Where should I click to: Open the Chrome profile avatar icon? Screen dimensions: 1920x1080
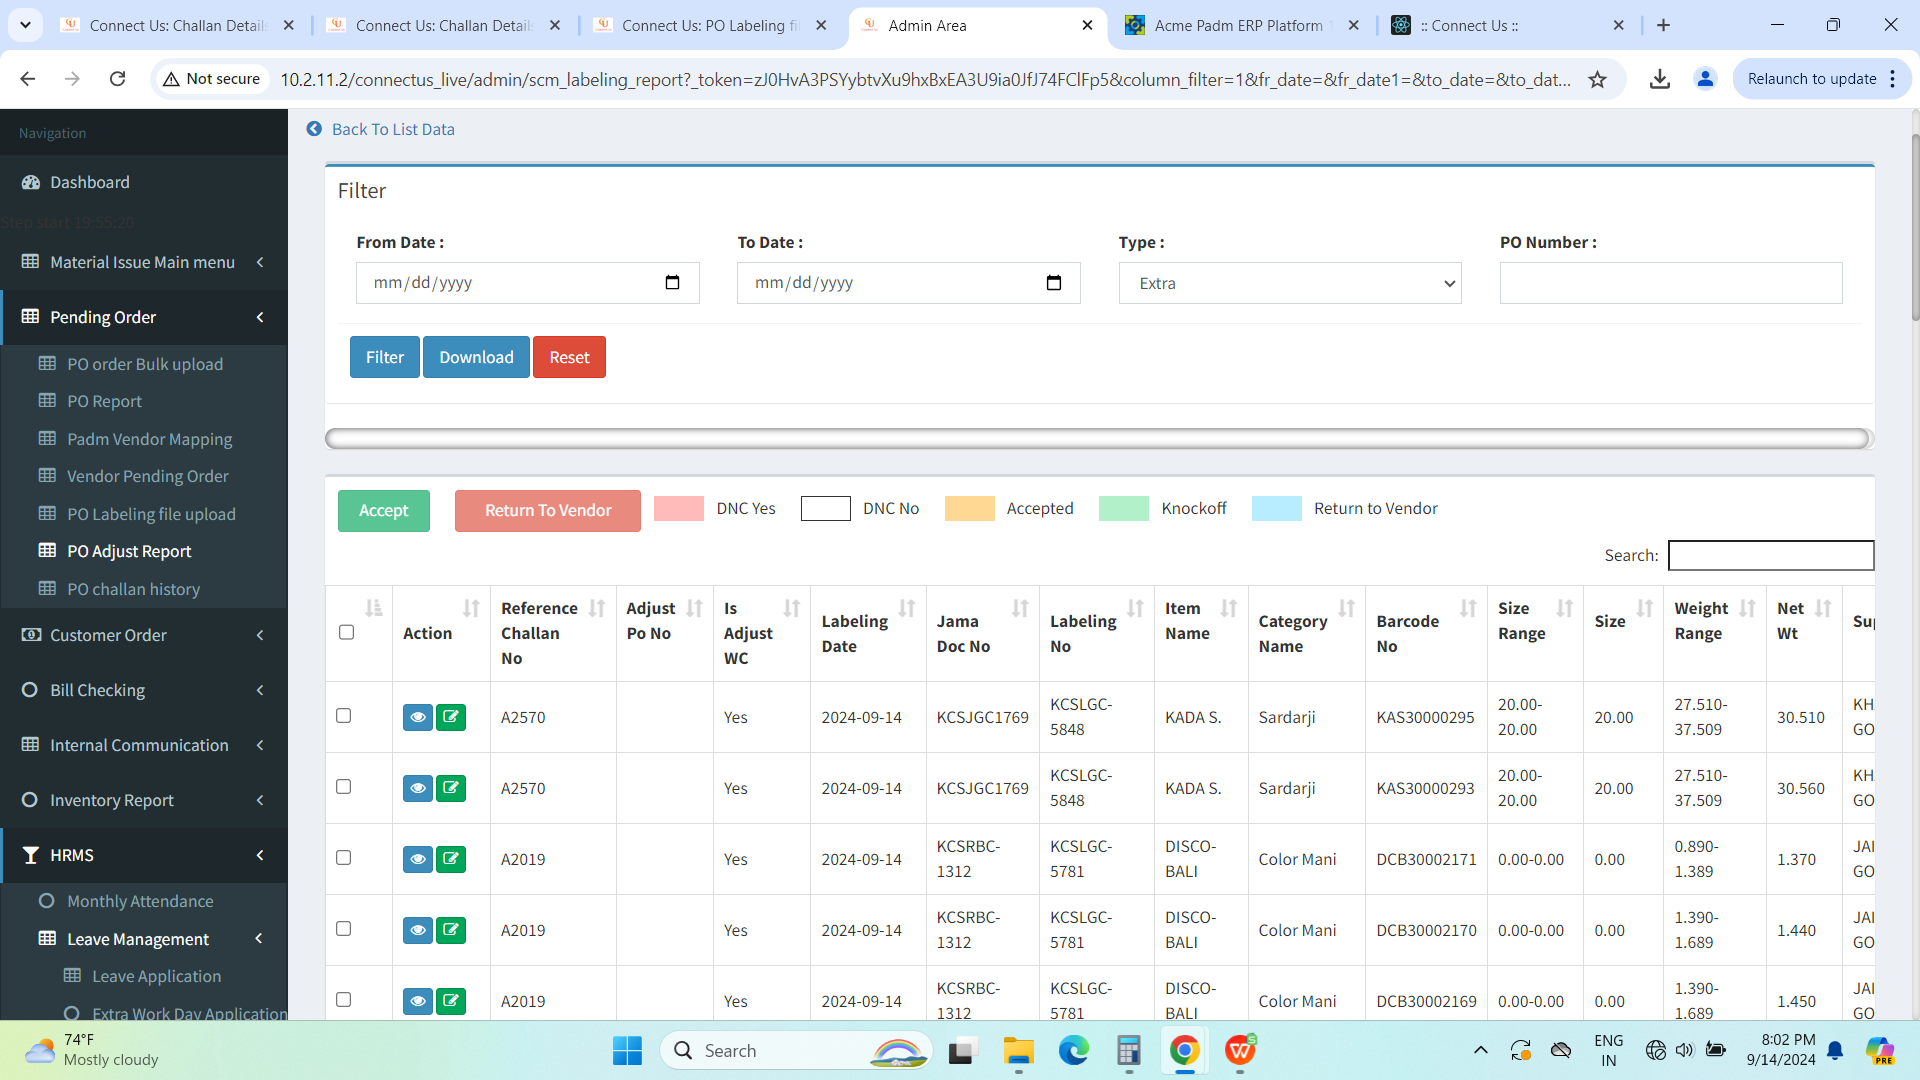tap(1705, 79)
